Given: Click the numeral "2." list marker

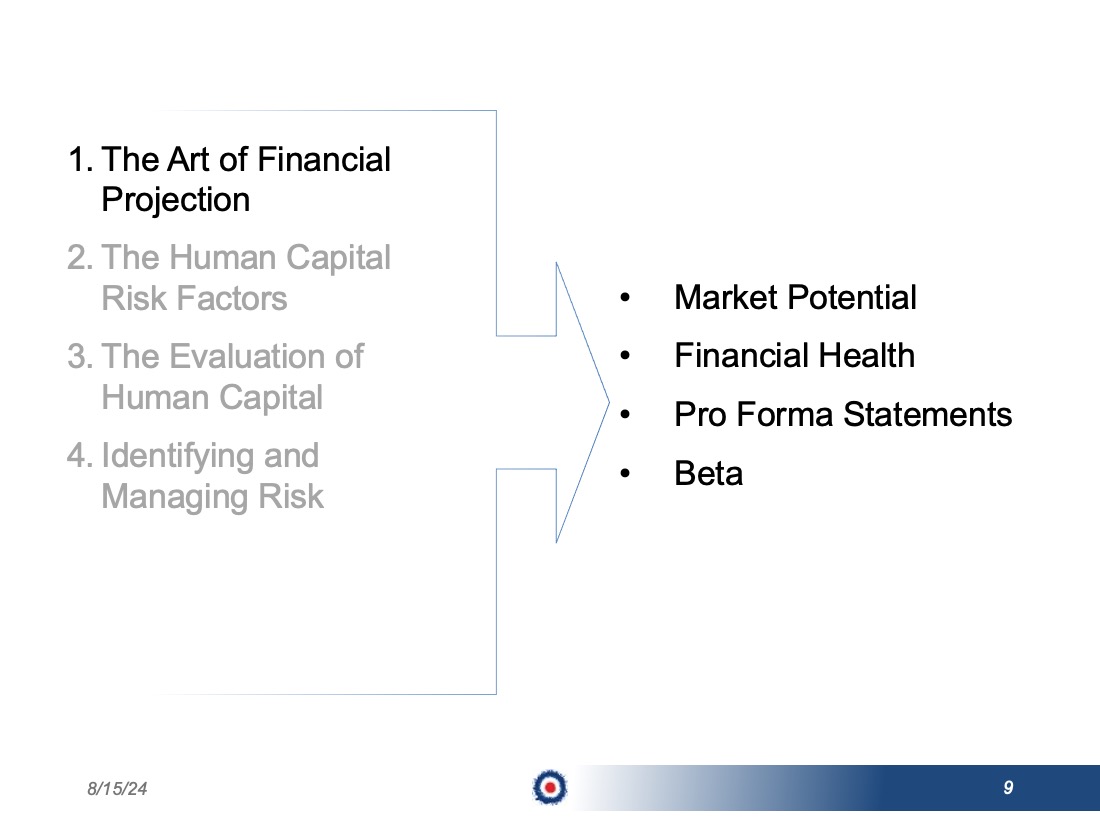Looking at the screenshot, I should 80,258.
